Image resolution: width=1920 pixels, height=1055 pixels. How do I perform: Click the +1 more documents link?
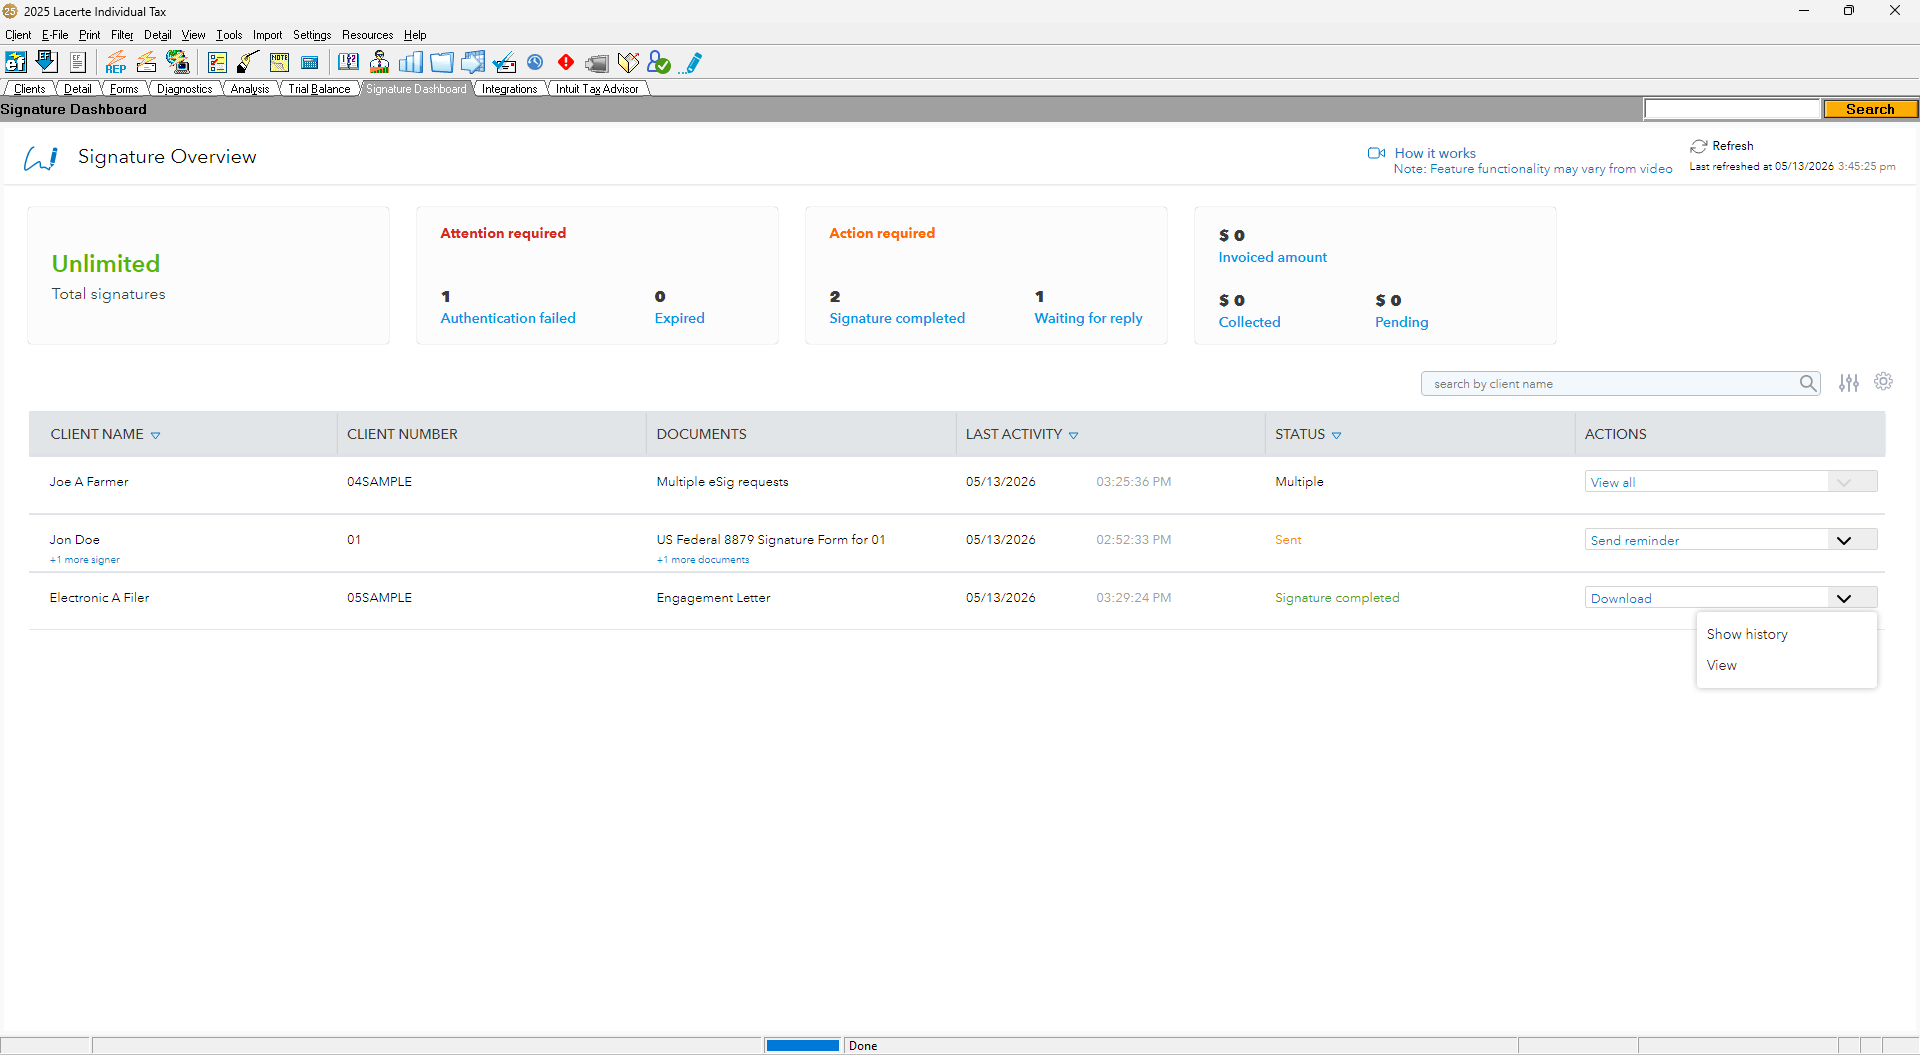(703, 560)
